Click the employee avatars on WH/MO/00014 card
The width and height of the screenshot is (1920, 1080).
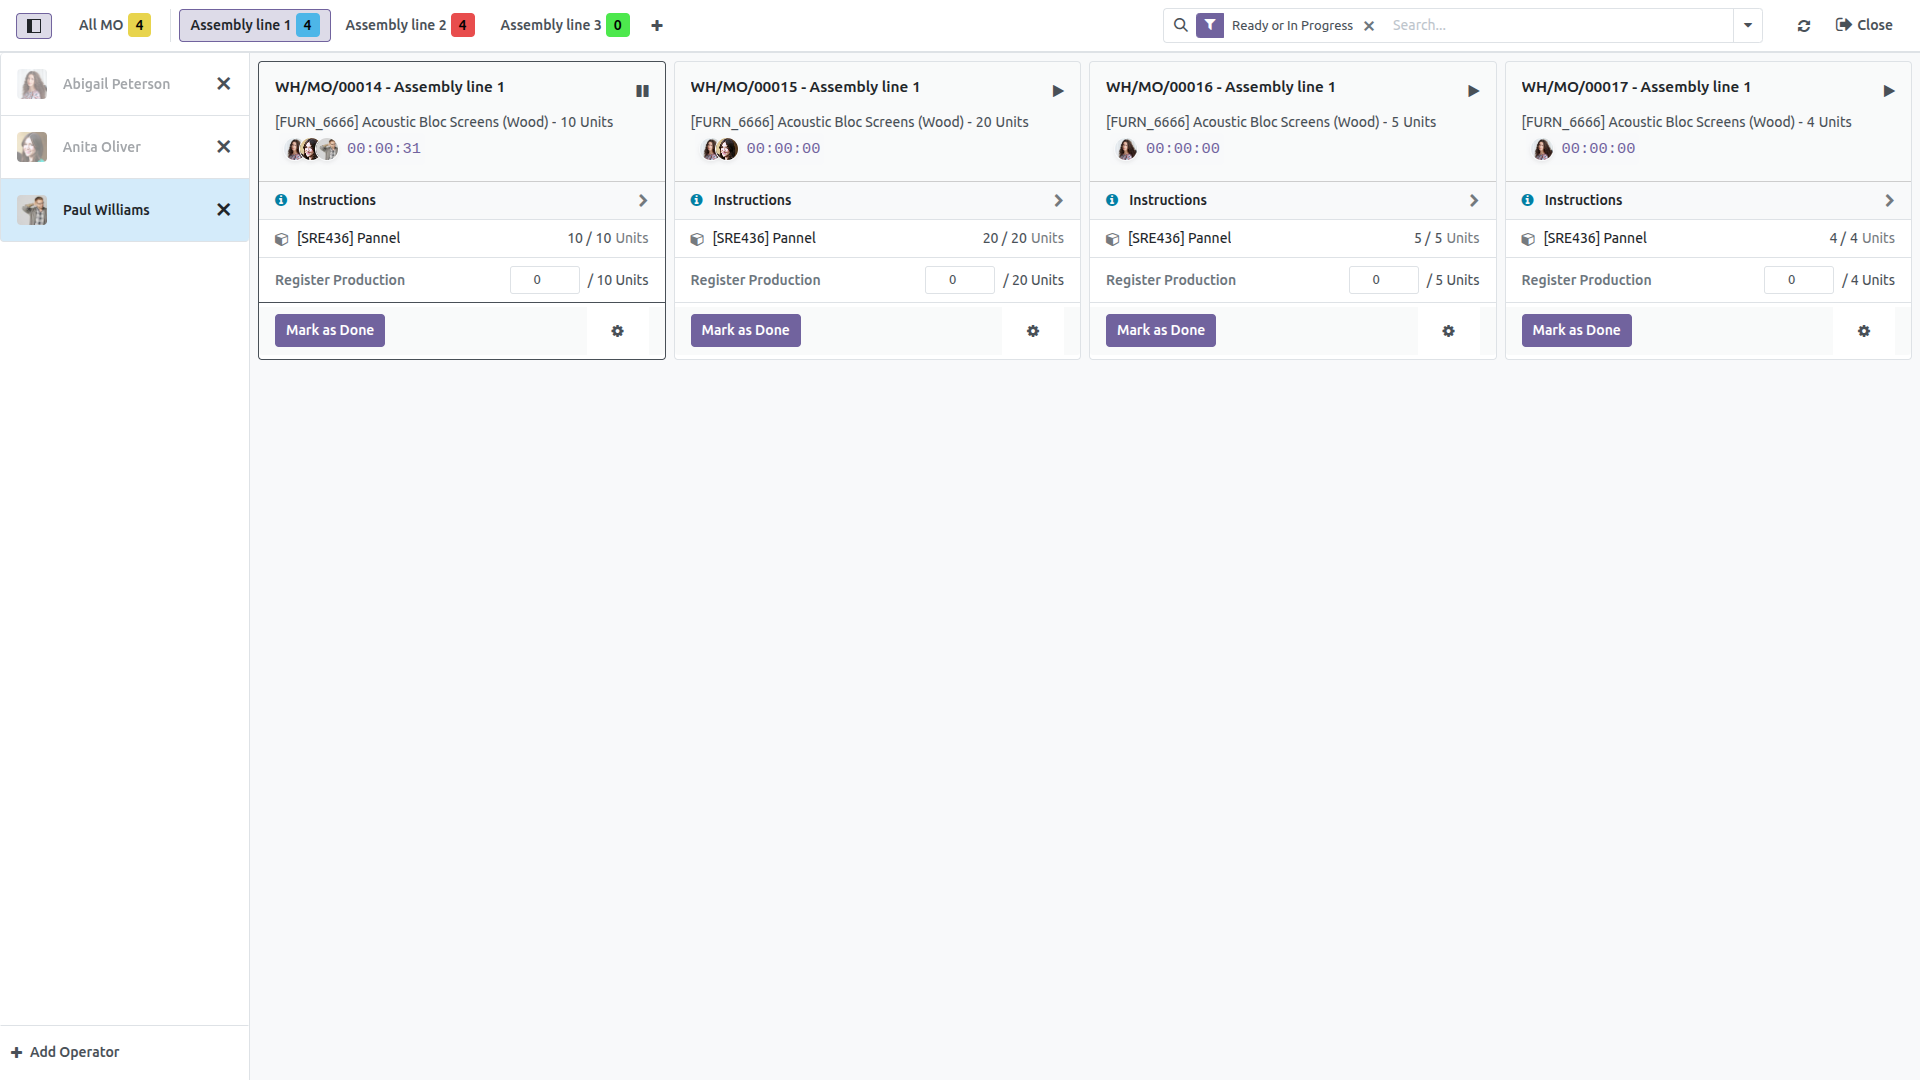pos(312,149)
